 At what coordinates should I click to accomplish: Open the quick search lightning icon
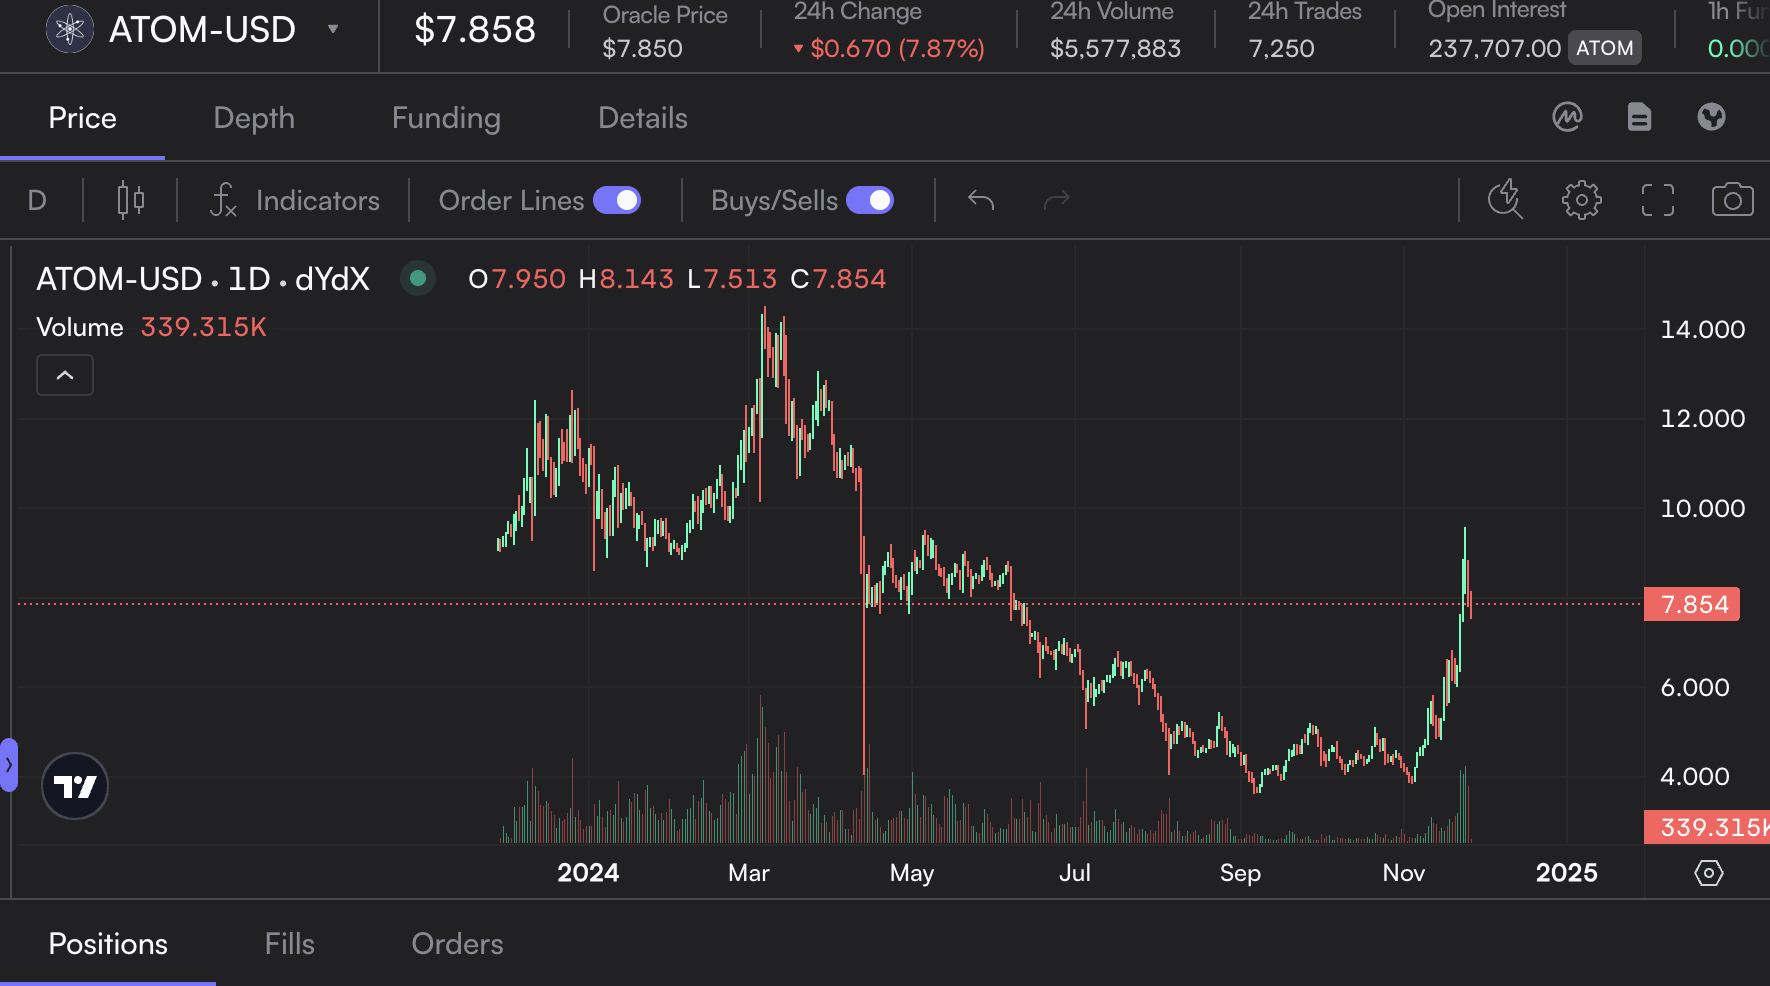[1505, 200]
